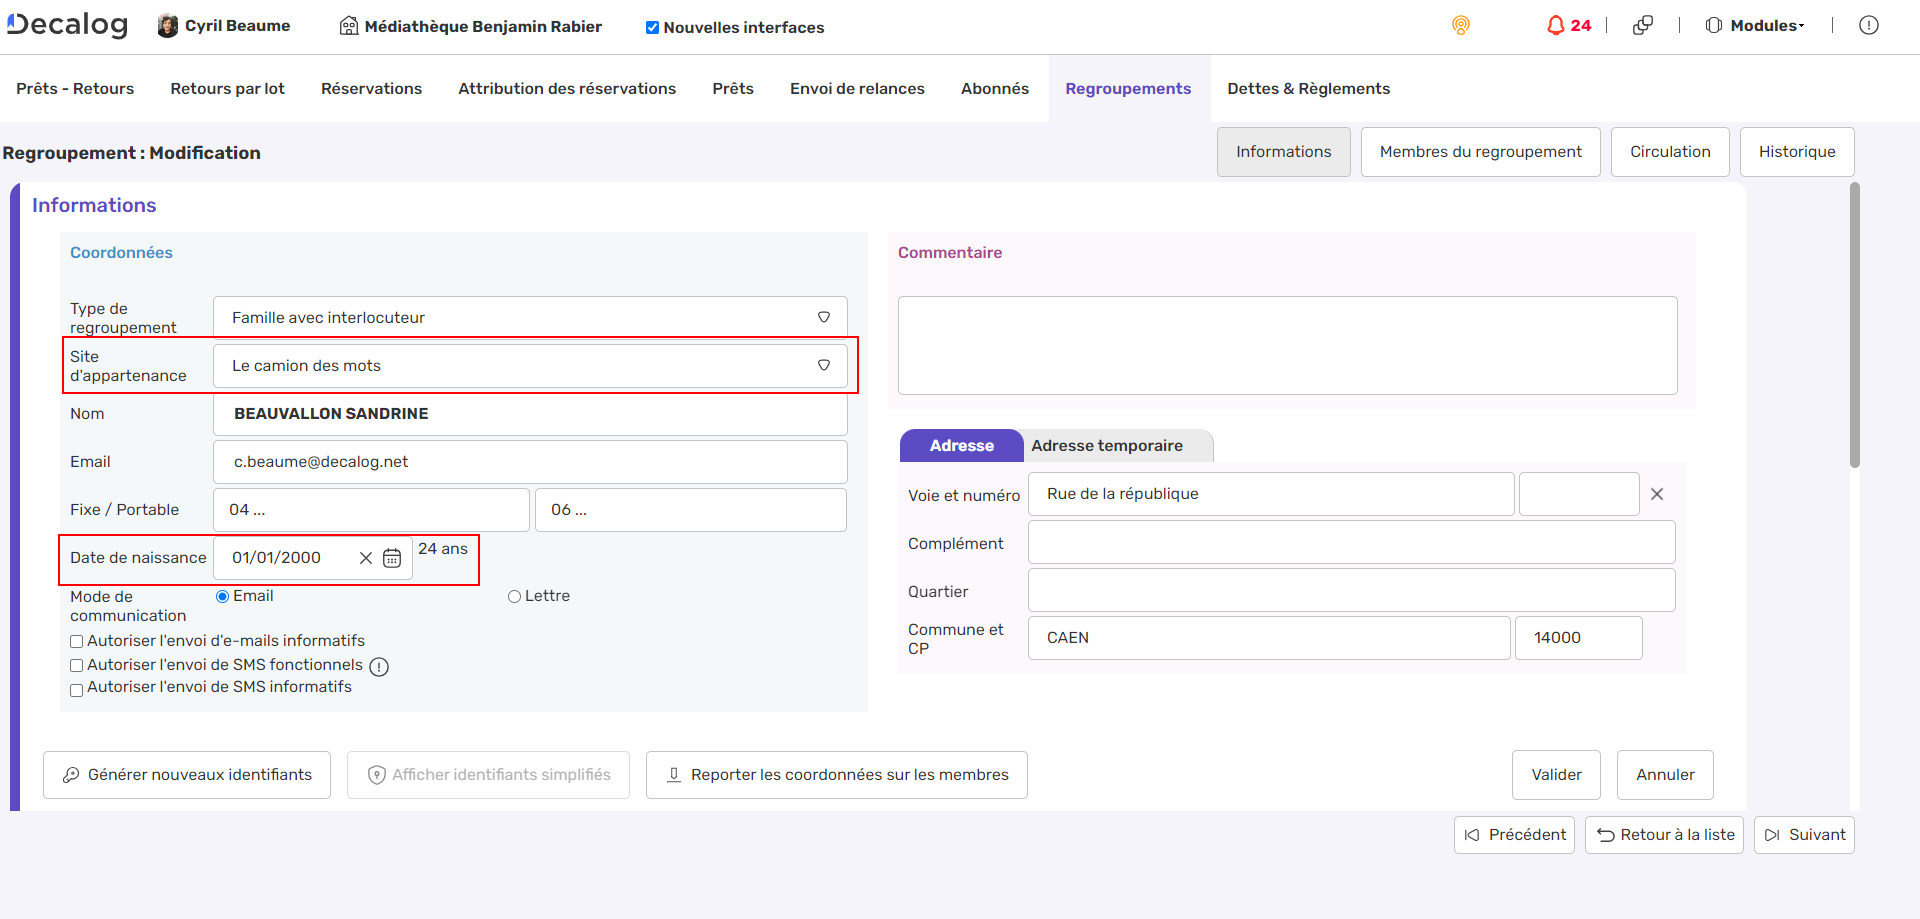The image size is (1920, 919).
Task: Click the vertical scrollbar on the right
Action: click(x=1855, y=325)
